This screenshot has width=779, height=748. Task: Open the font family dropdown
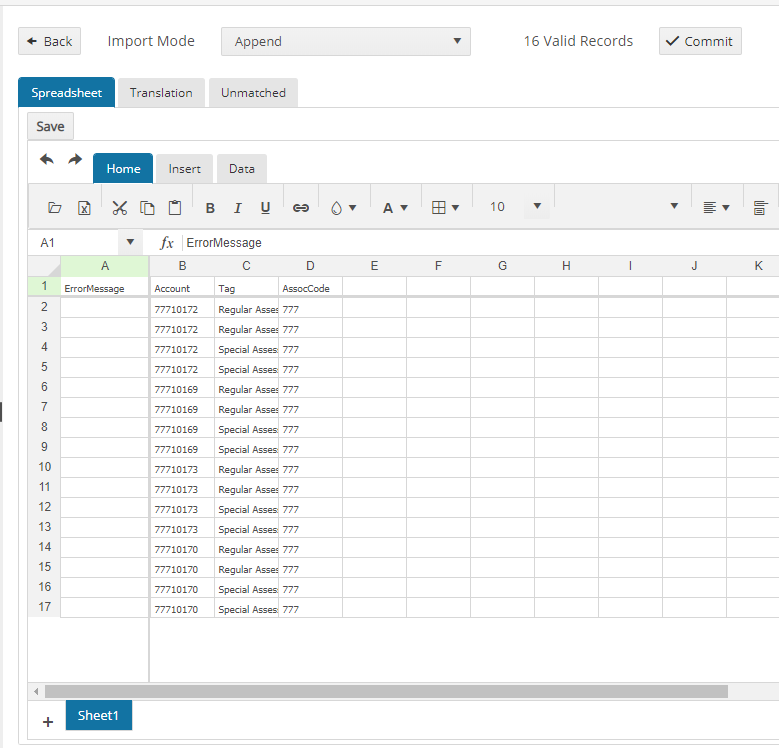pos(674,206)
